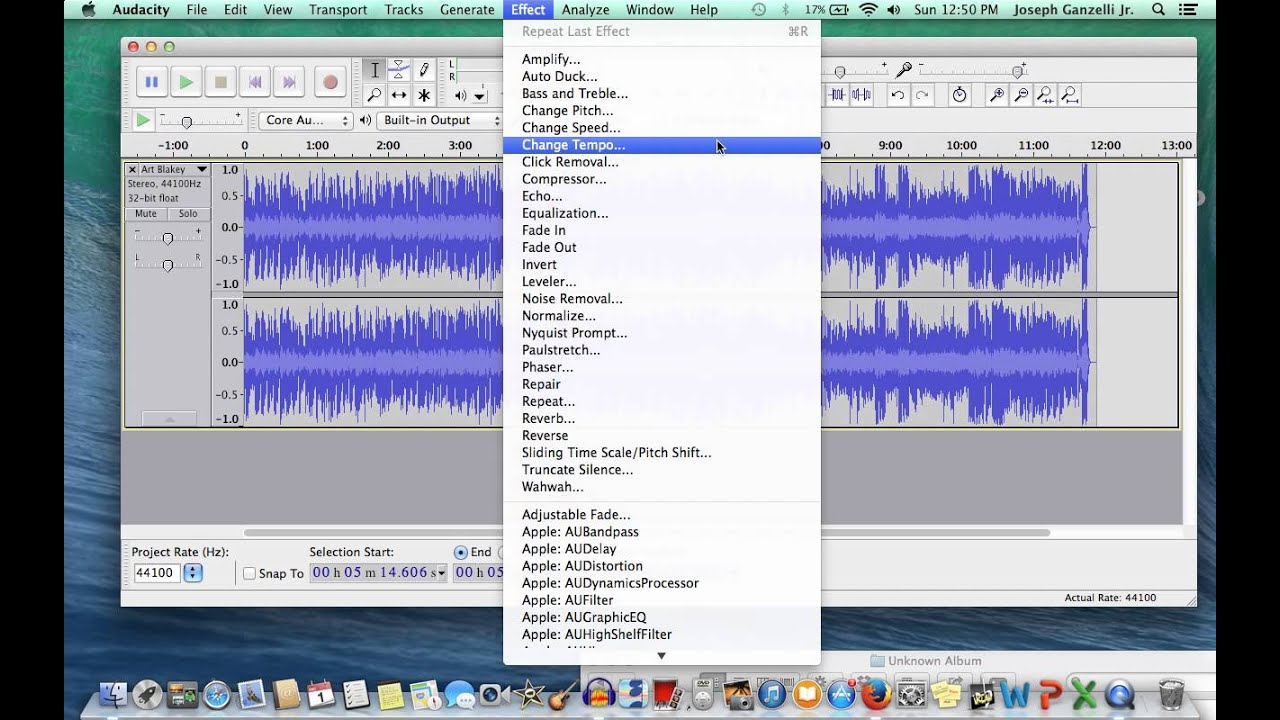
Task: Open Firefox from the Dock
Action: (876, 693)
